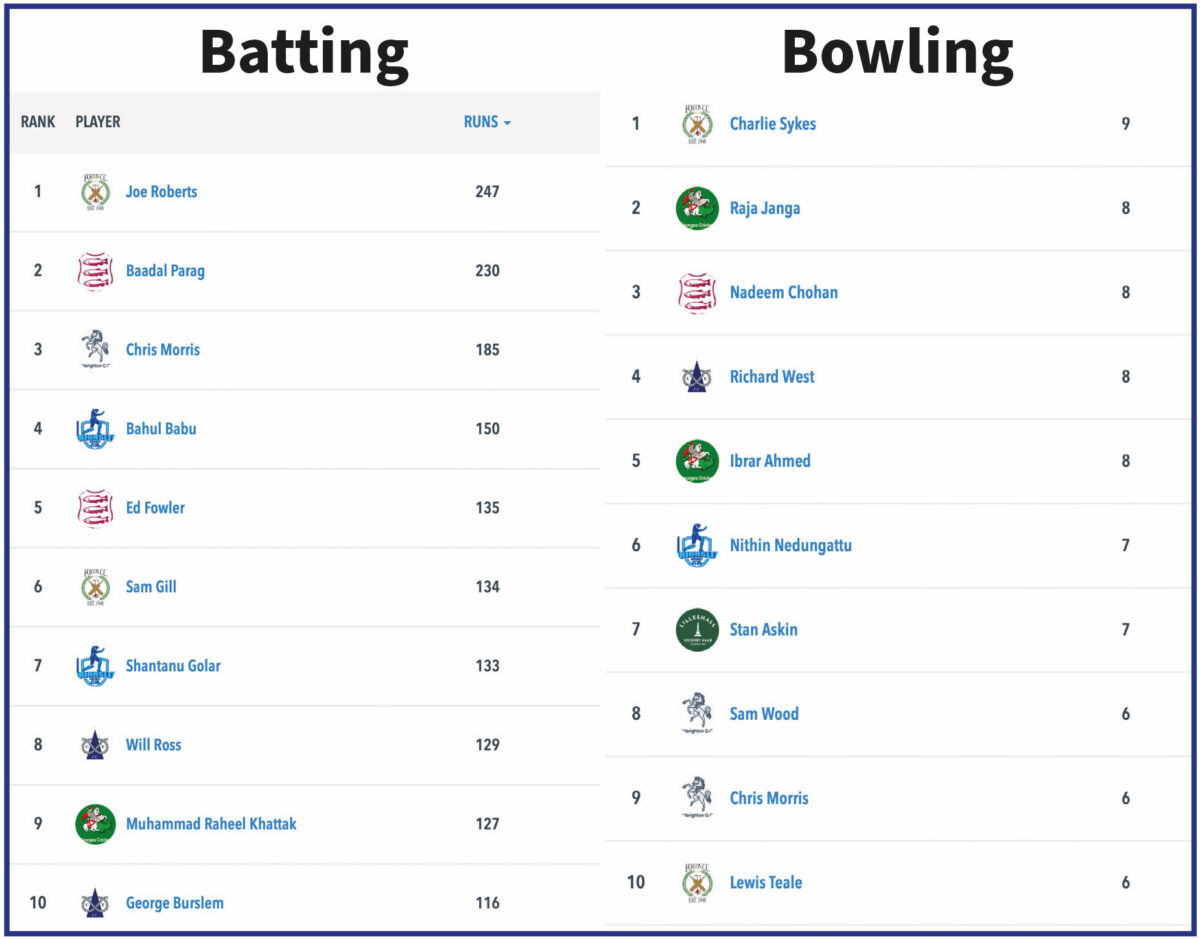The image size is (1200, 939).
Task: Click the club badge next to Baadal Parag
Action: (x=95, y=271)
